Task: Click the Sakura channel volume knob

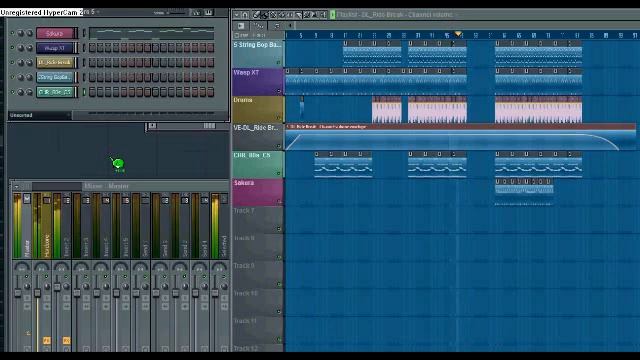Action: (29, 33)
